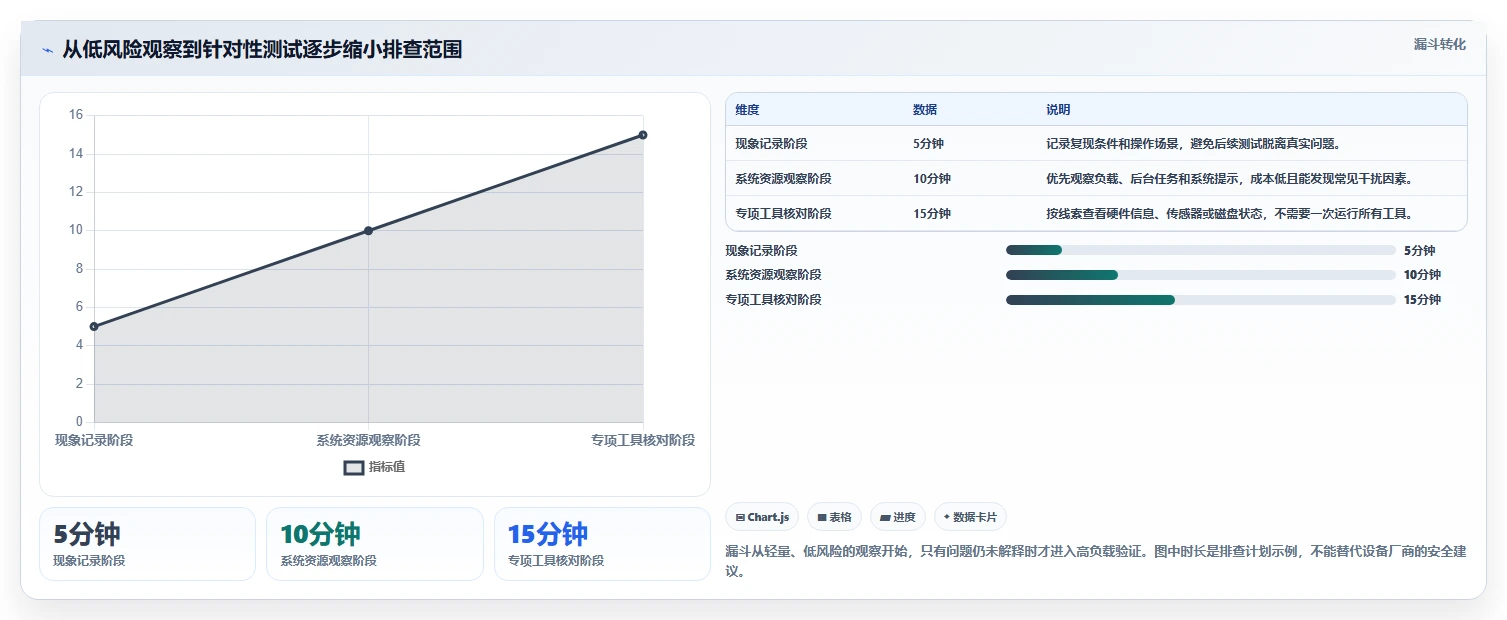Select table cell 现象记录阶段
The image size is (1507, 620).
point(771,144)
